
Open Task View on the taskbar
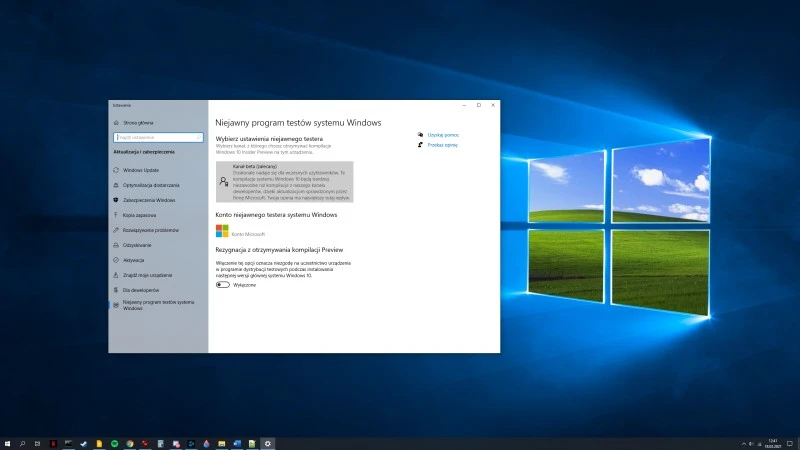(x=37, y=444)
